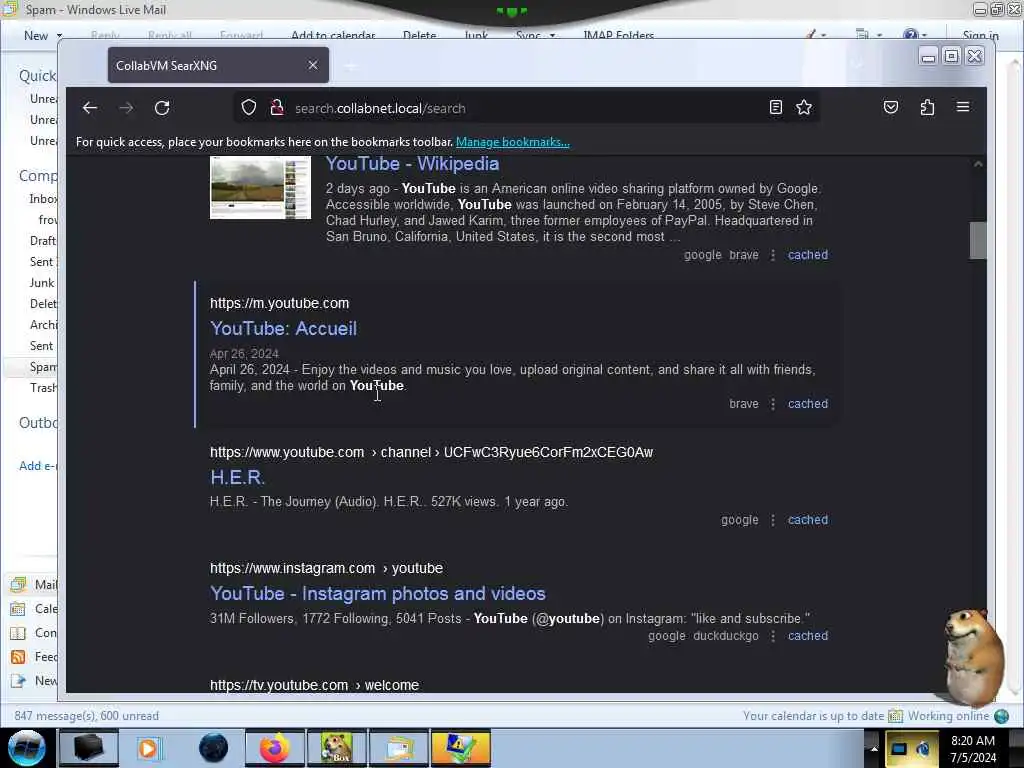Image resolution: width=1024 pixels, height=768 pixels.
Task: Select Spam folder in Live Mail sidebar
Action: pos(43,367)
